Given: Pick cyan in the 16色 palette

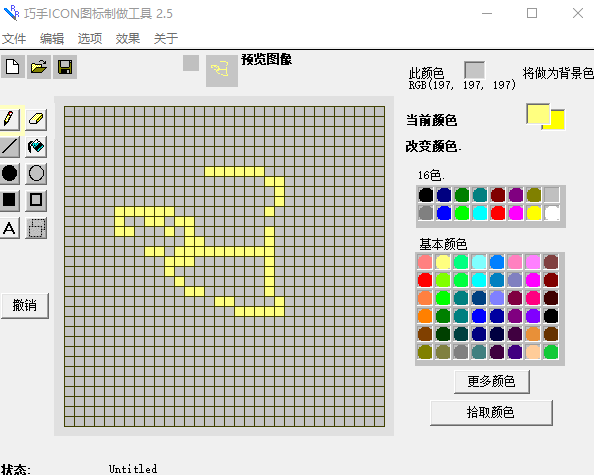Looking at the screenshot, I should (x=480, y=213).
